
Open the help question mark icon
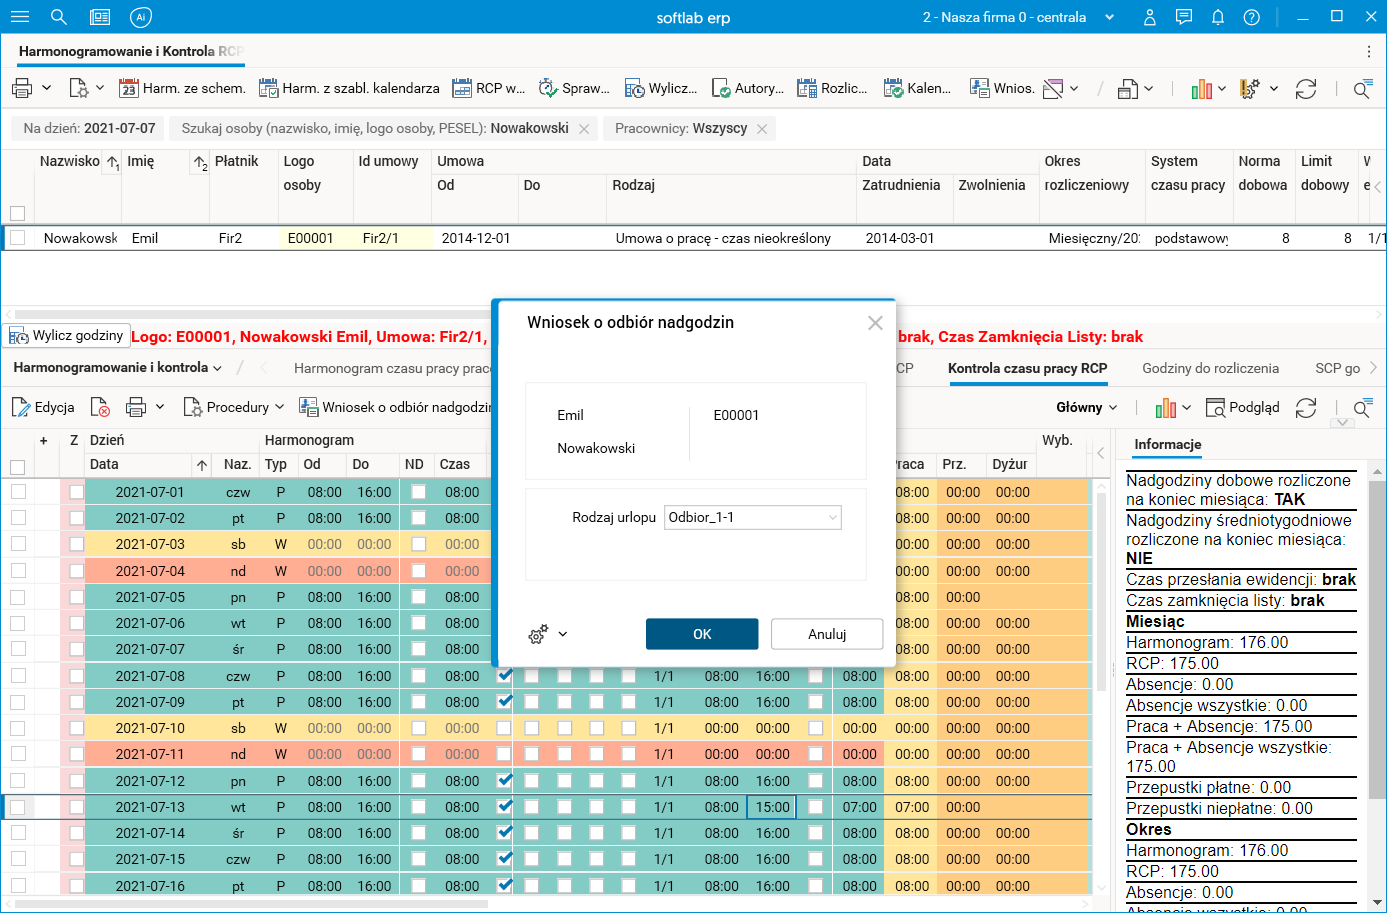1251,17
